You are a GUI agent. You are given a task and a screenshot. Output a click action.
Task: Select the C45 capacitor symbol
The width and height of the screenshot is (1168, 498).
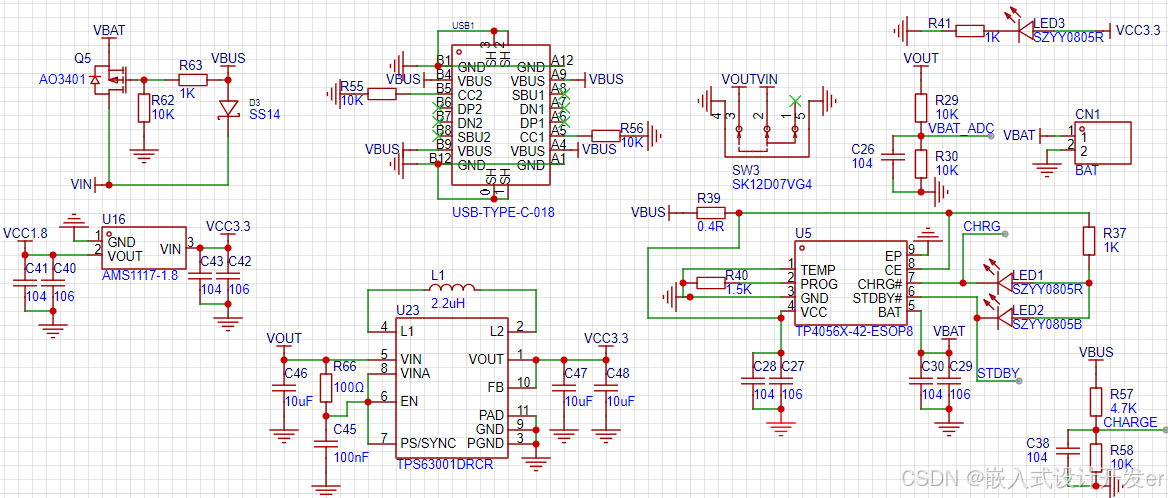coord(325,443)
